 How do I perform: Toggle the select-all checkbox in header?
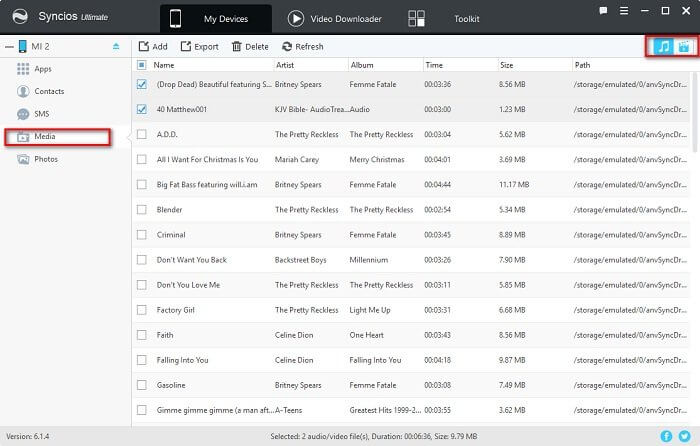(142, 65)
